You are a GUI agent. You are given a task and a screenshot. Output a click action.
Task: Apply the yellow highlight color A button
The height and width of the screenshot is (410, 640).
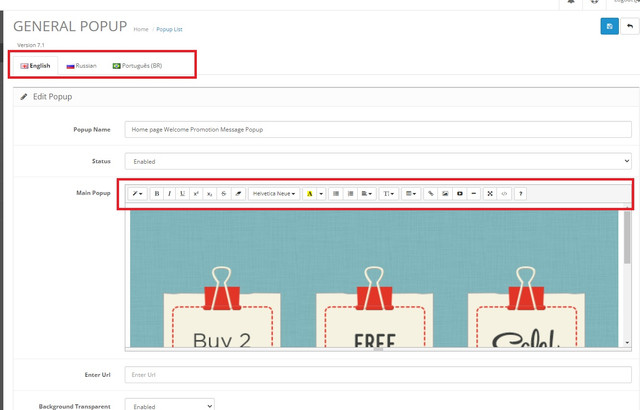tap(309, 194)
